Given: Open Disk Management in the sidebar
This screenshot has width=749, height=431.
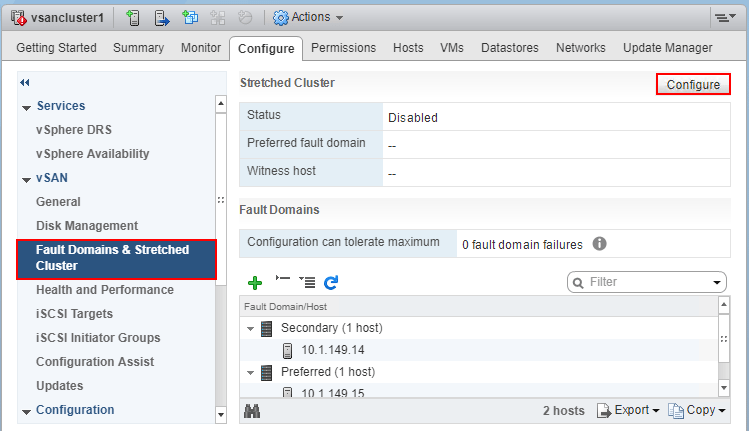Looking at the screenshot, I should coord(87,226).
